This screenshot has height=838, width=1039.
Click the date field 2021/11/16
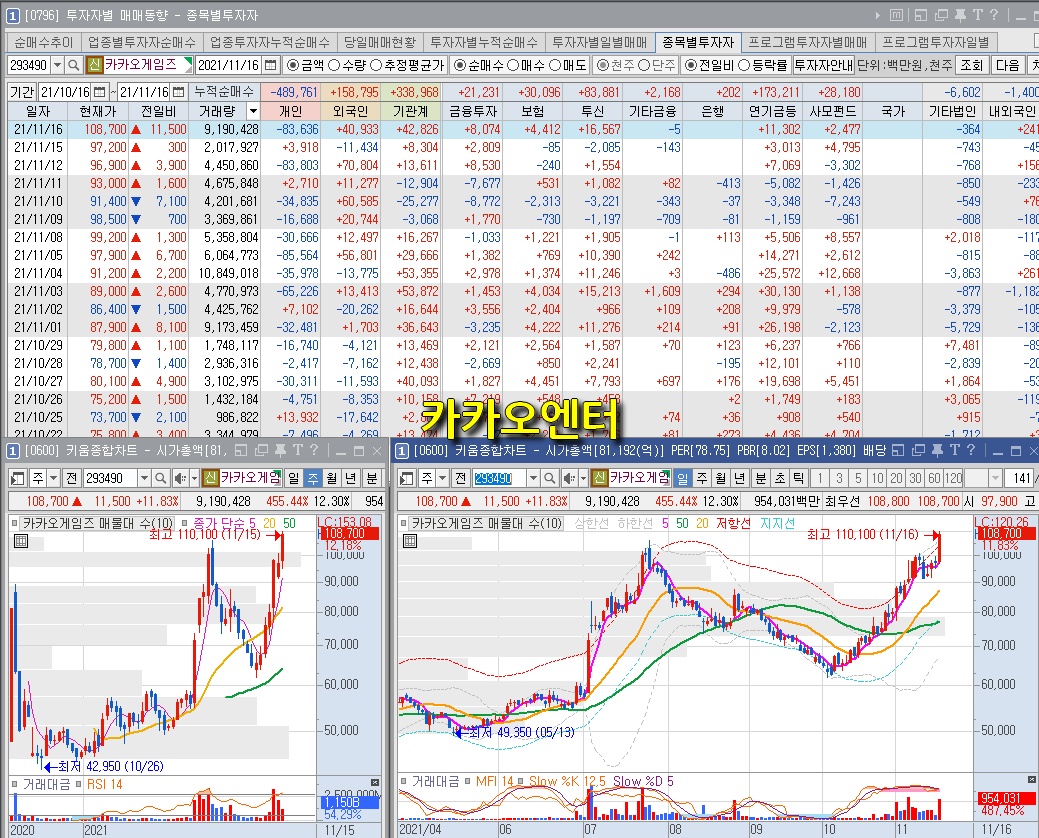229,65
